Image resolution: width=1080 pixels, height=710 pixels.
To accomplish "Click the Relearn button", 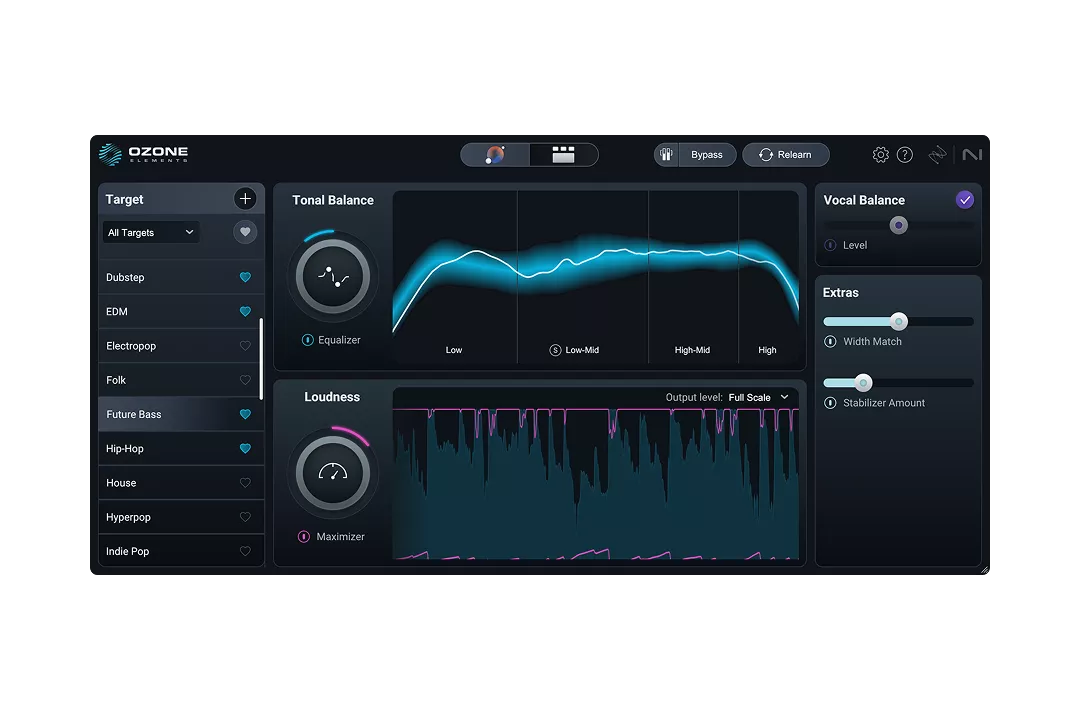I will pyautogui.click(x=786, y=154).
